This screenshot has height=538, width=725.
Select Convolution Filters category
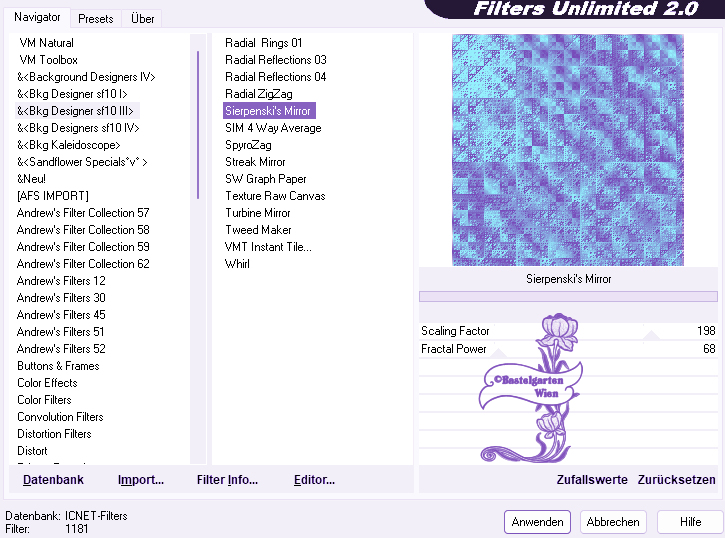point(60,417)
